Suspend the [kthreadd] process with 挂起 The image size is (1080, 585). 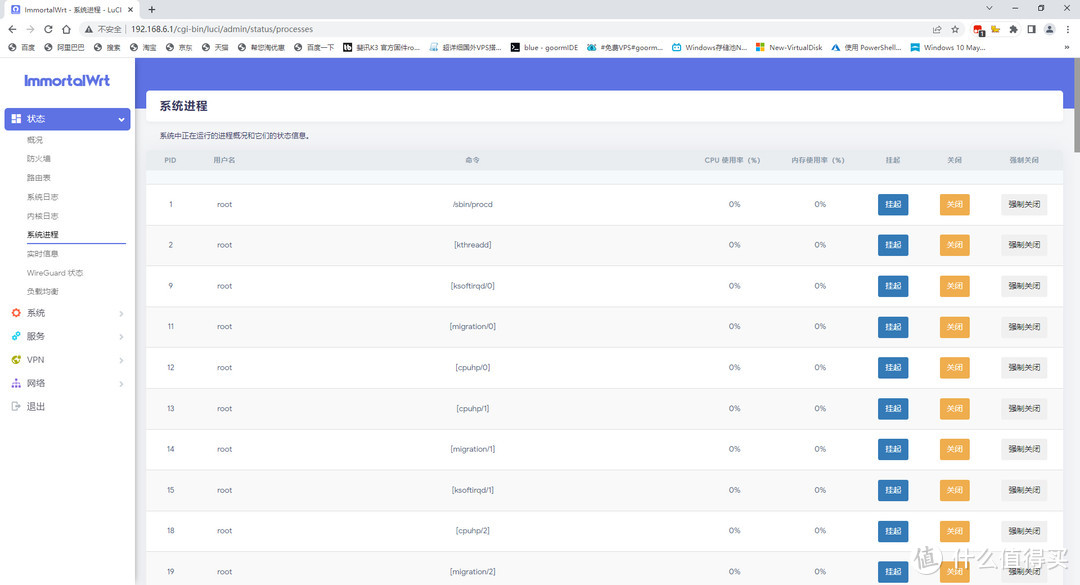pyautogui.click(x=893, y=245)
